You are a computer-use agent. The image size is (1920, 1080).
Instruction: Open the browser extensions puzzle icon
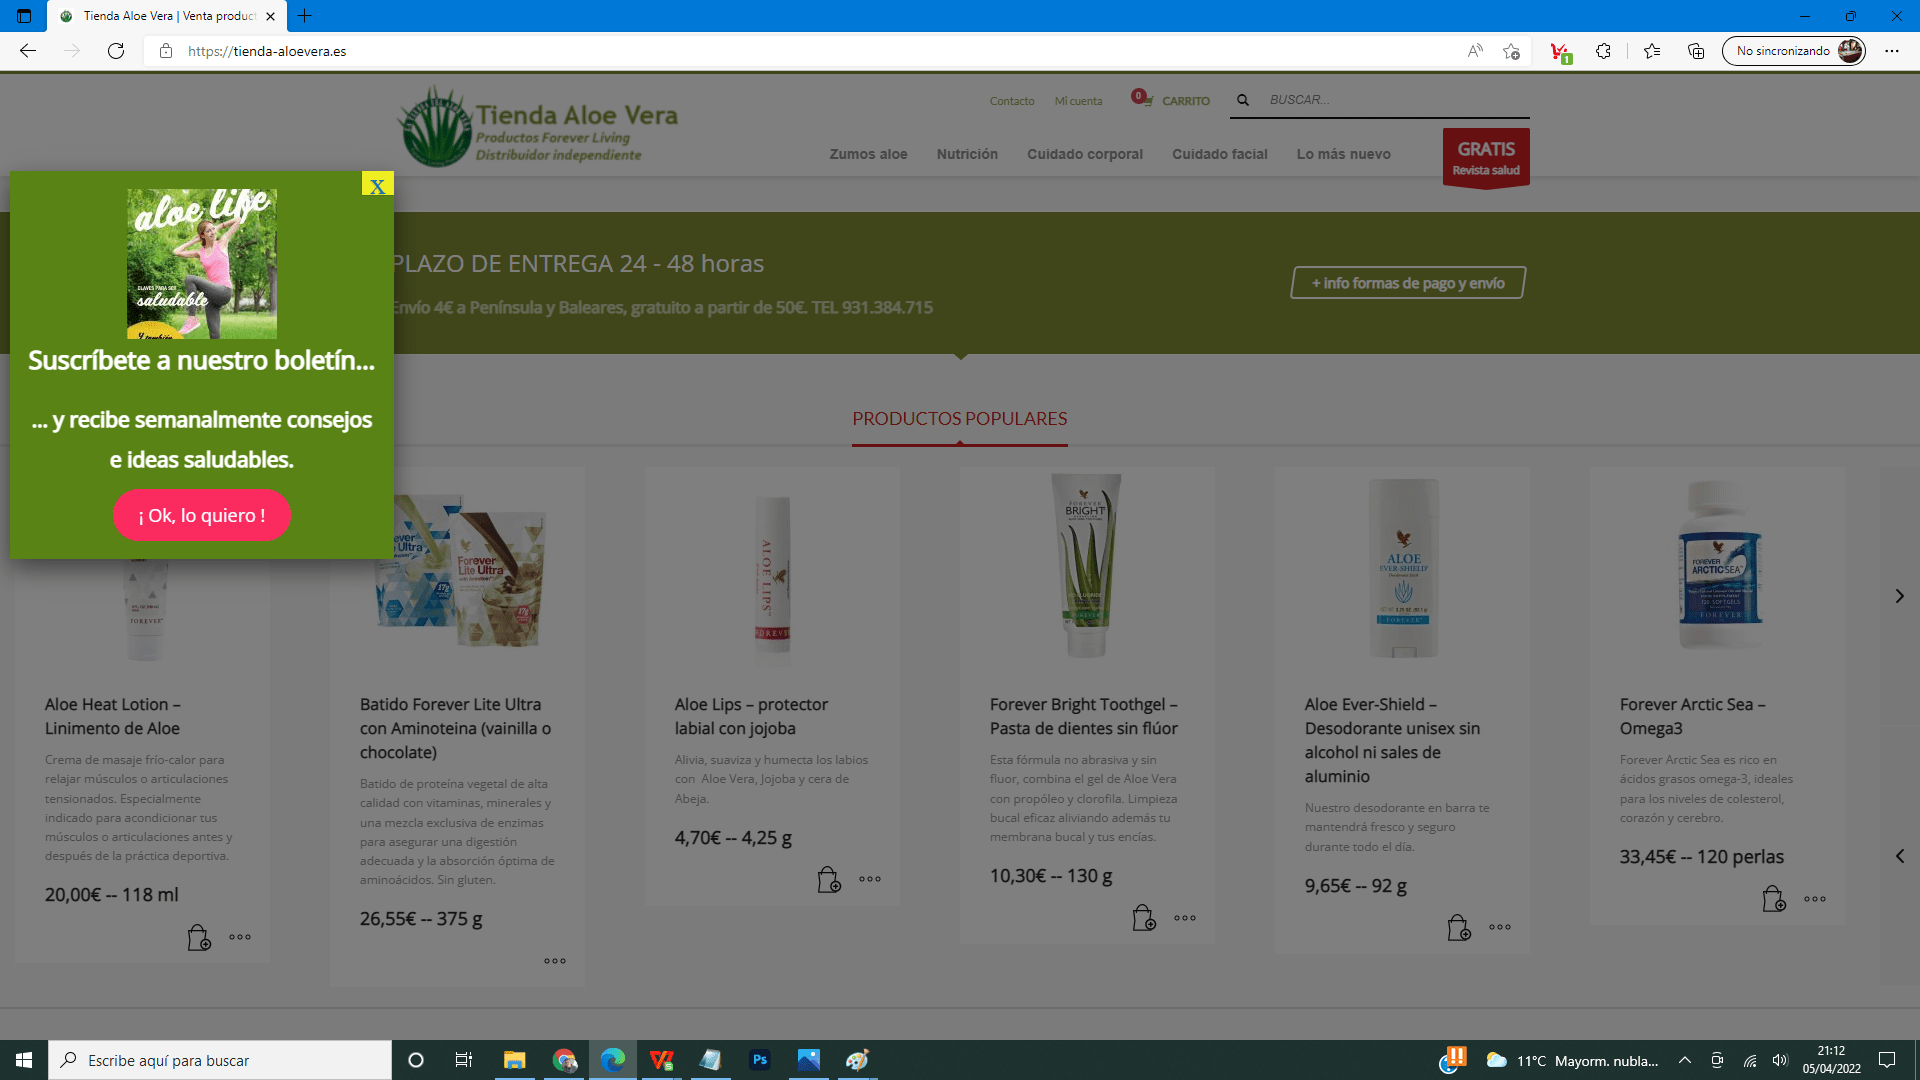[x=1603, y=51]
